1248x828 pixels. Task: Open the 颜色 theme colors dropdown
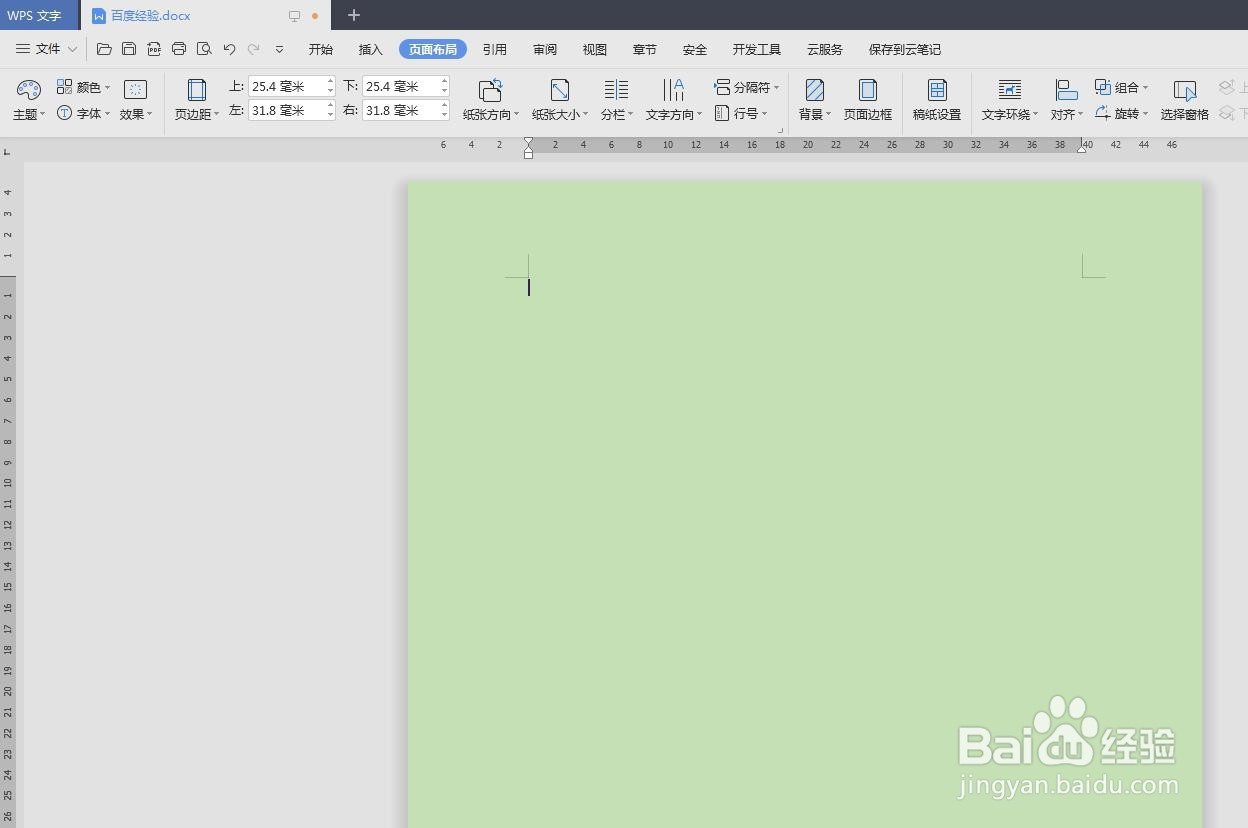pyautogui.click(x=84, y=87)
